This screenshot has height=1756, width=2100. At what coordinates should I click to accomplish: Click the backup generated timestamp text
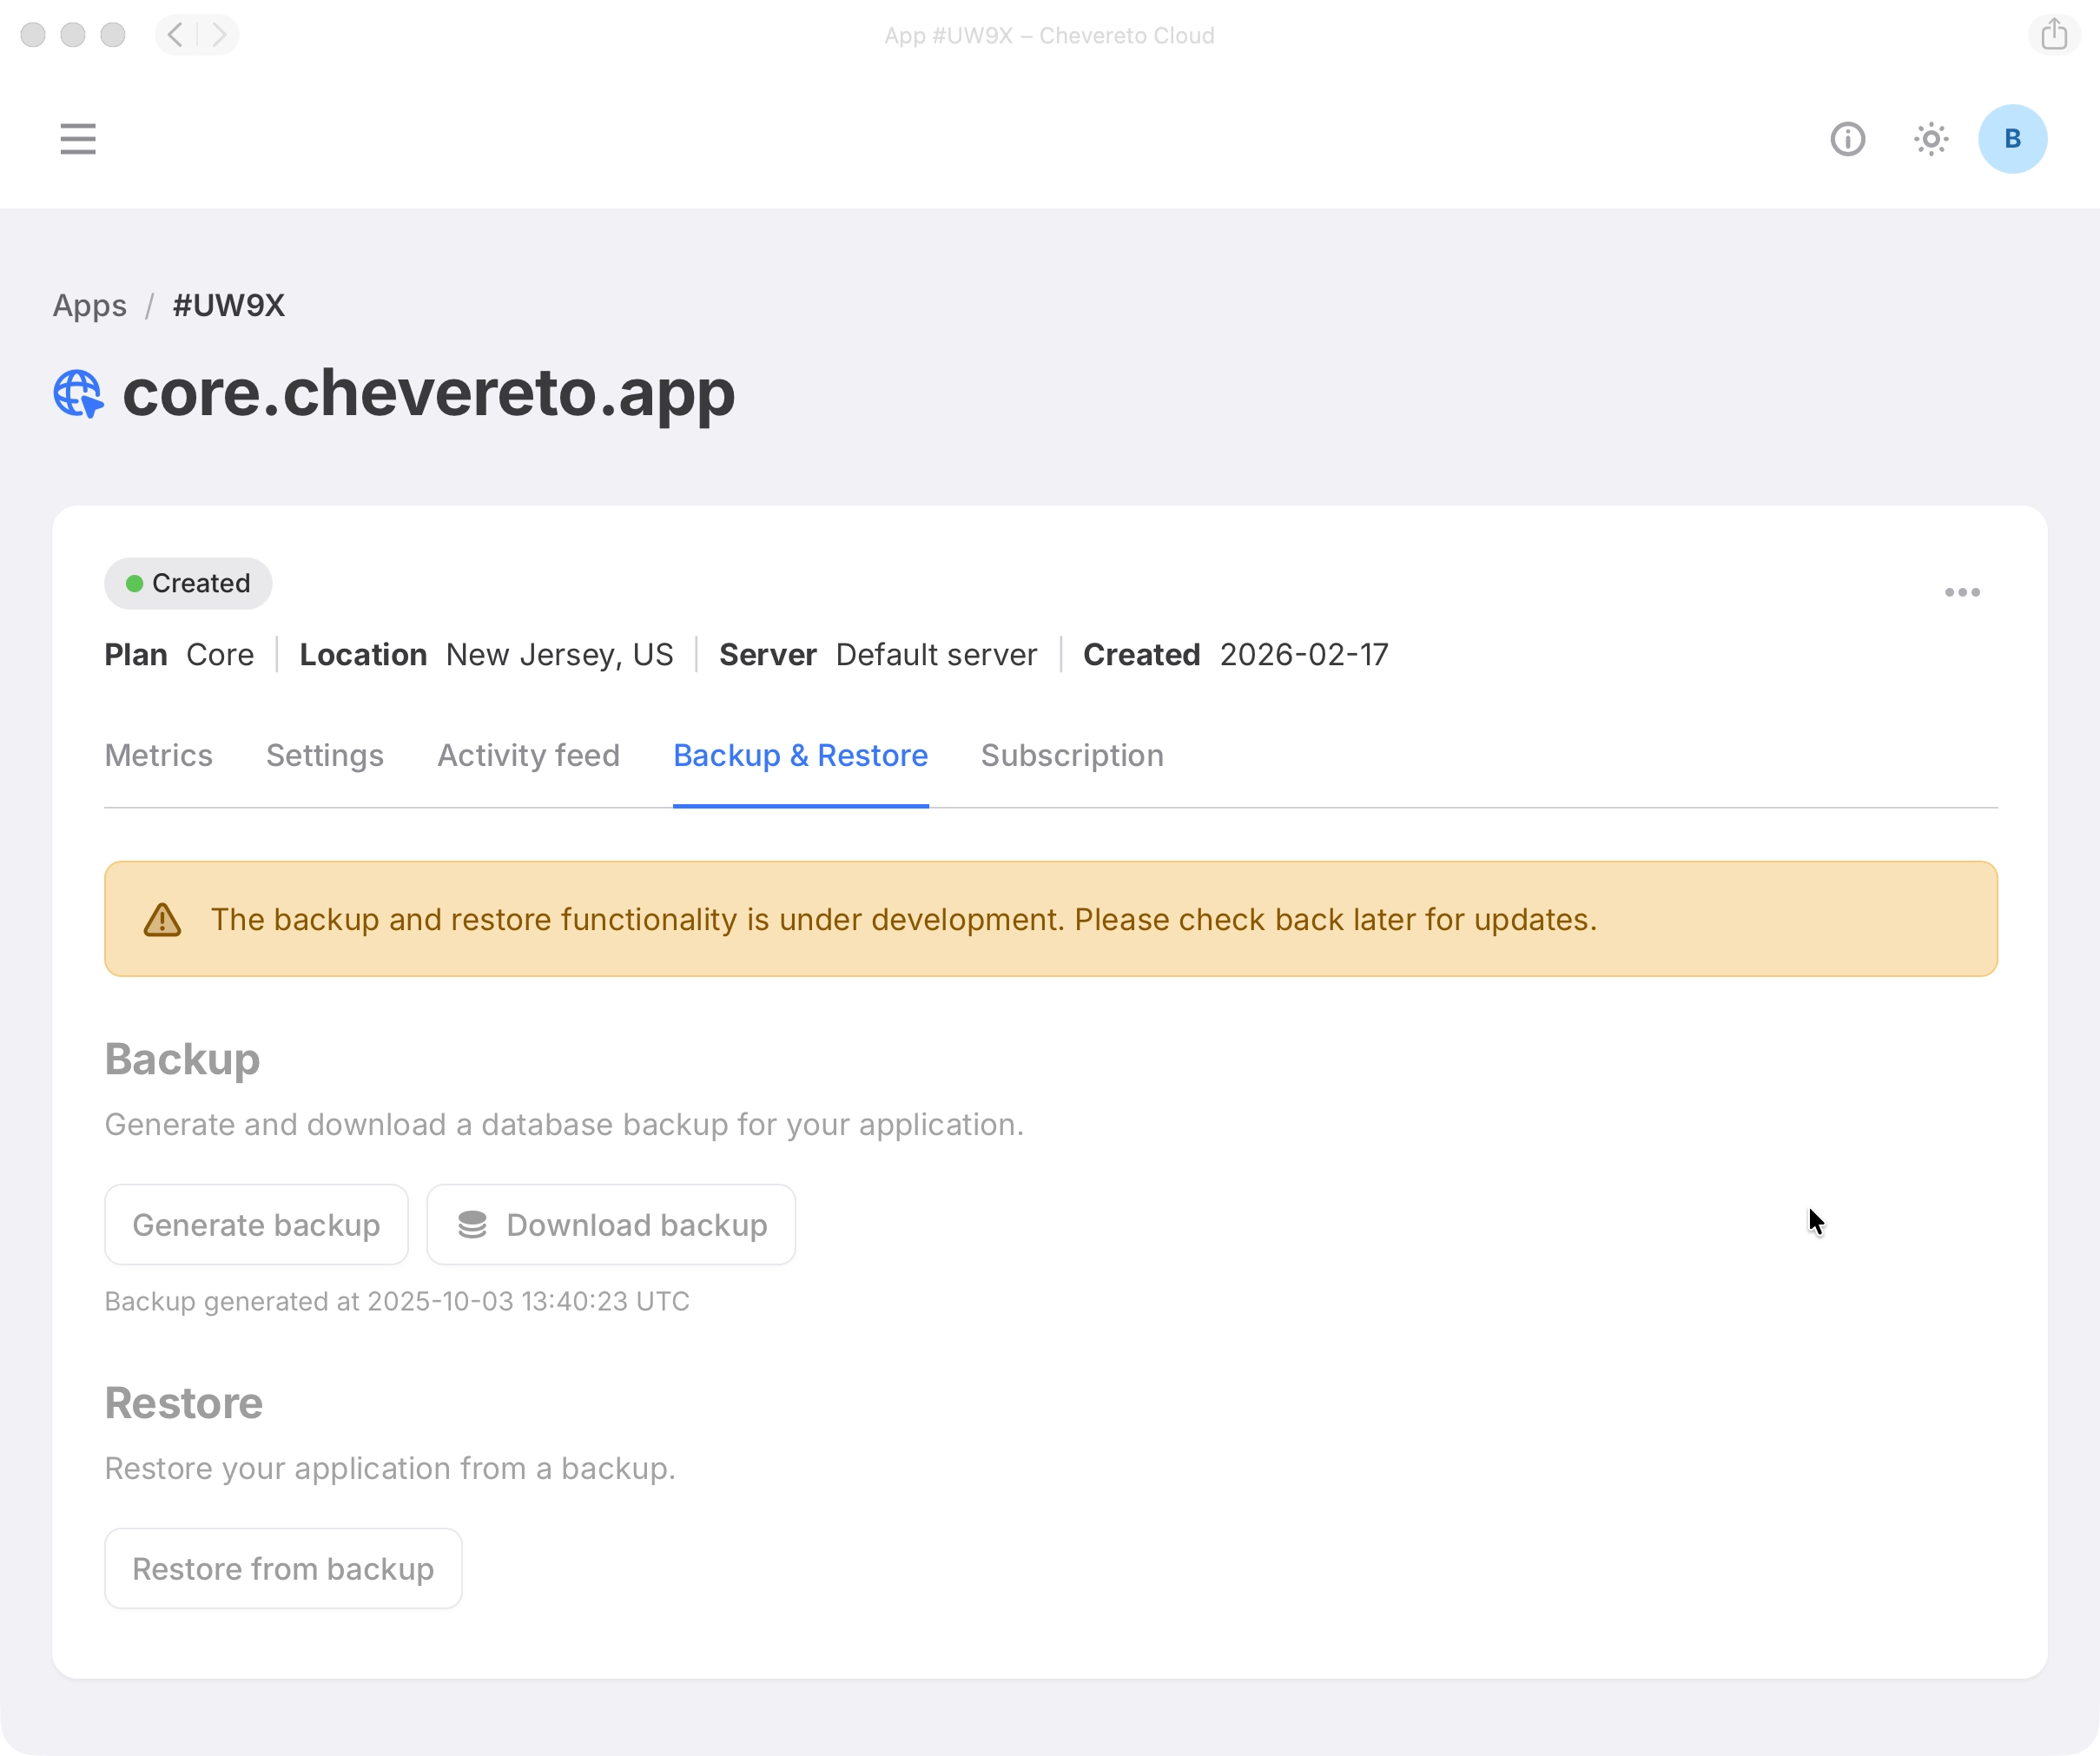[x=397, y=1301]
